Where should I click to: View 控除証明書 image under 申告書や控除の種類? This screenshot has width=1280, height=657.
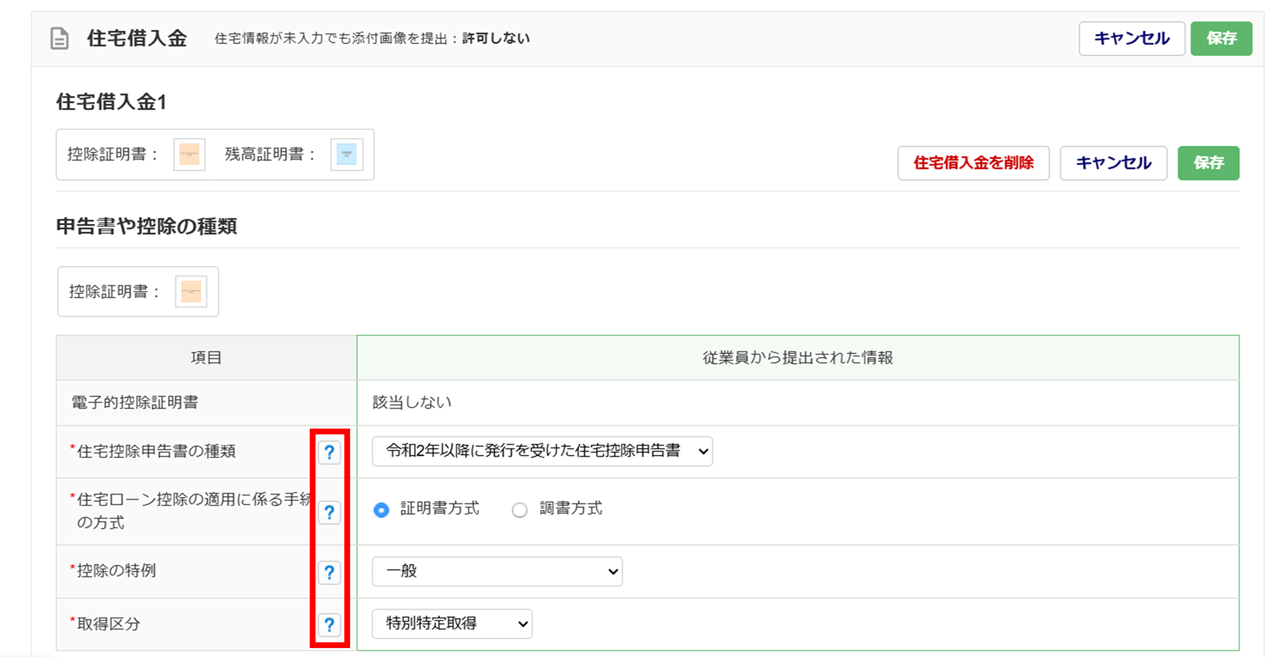[x=190, y=292]
